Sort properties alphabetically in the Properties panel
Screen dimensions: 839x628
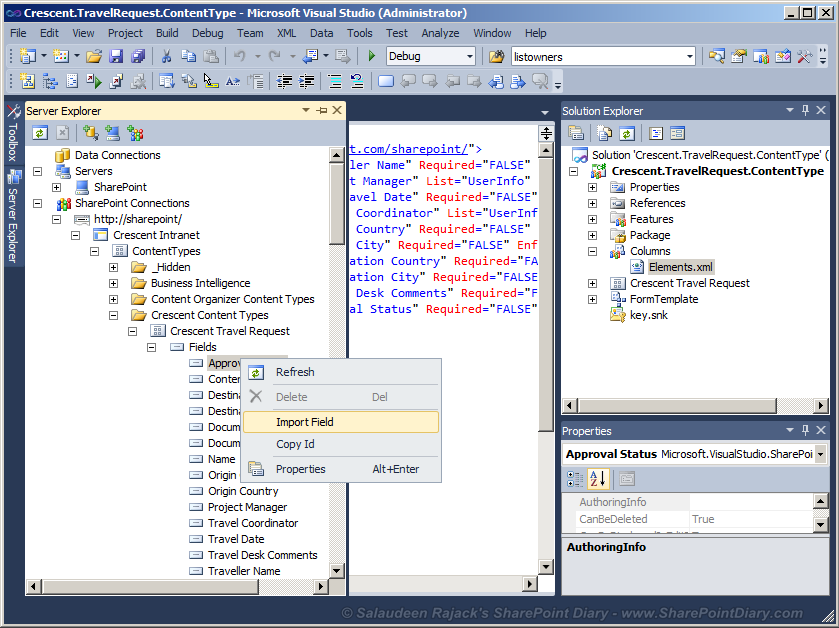598,478
